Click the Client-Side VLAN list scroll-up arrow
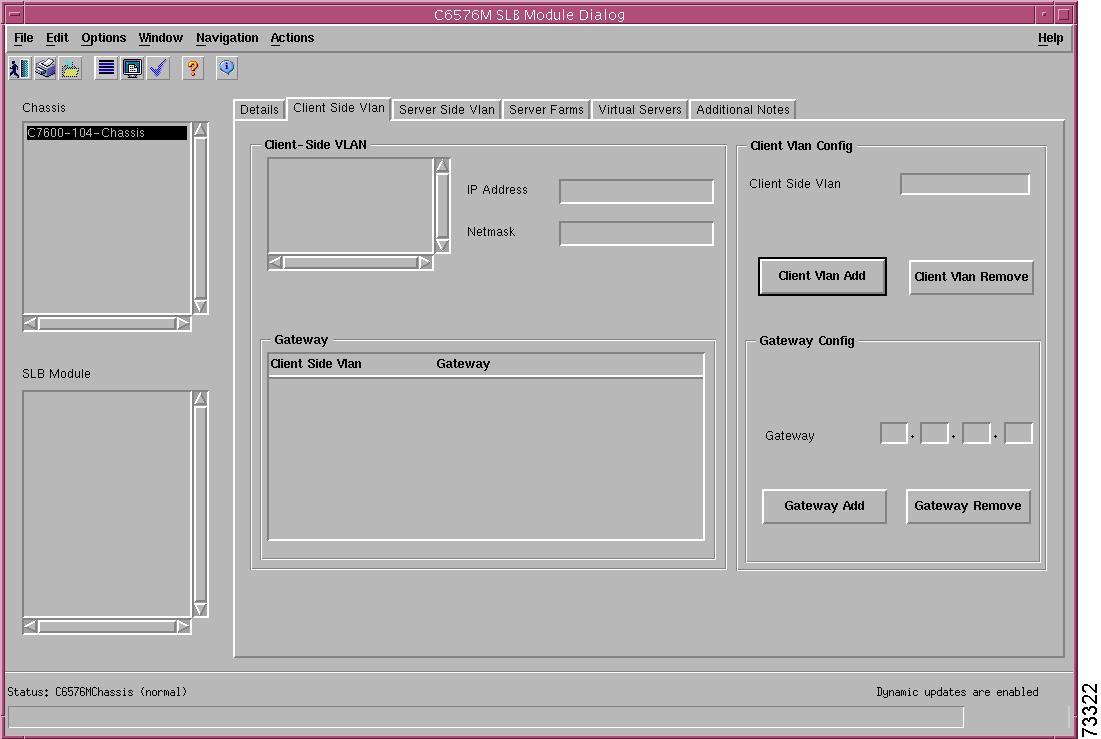The width and height of the screenshot is (1101, 739). coord(442,166)
